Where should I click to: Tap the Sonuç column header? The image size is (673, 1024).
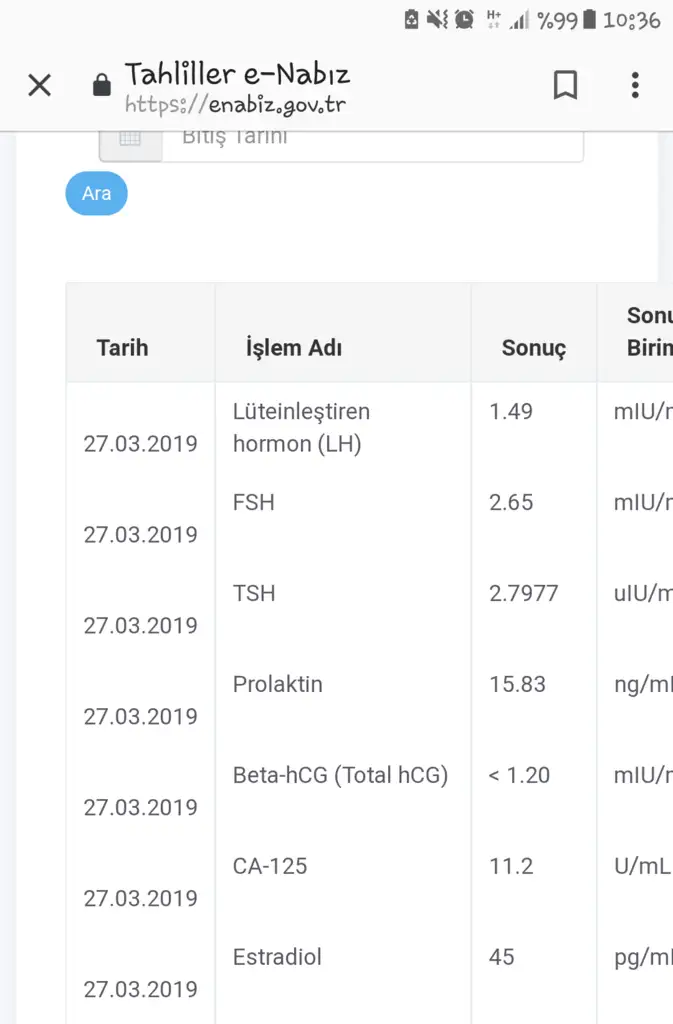coord(533,348)
